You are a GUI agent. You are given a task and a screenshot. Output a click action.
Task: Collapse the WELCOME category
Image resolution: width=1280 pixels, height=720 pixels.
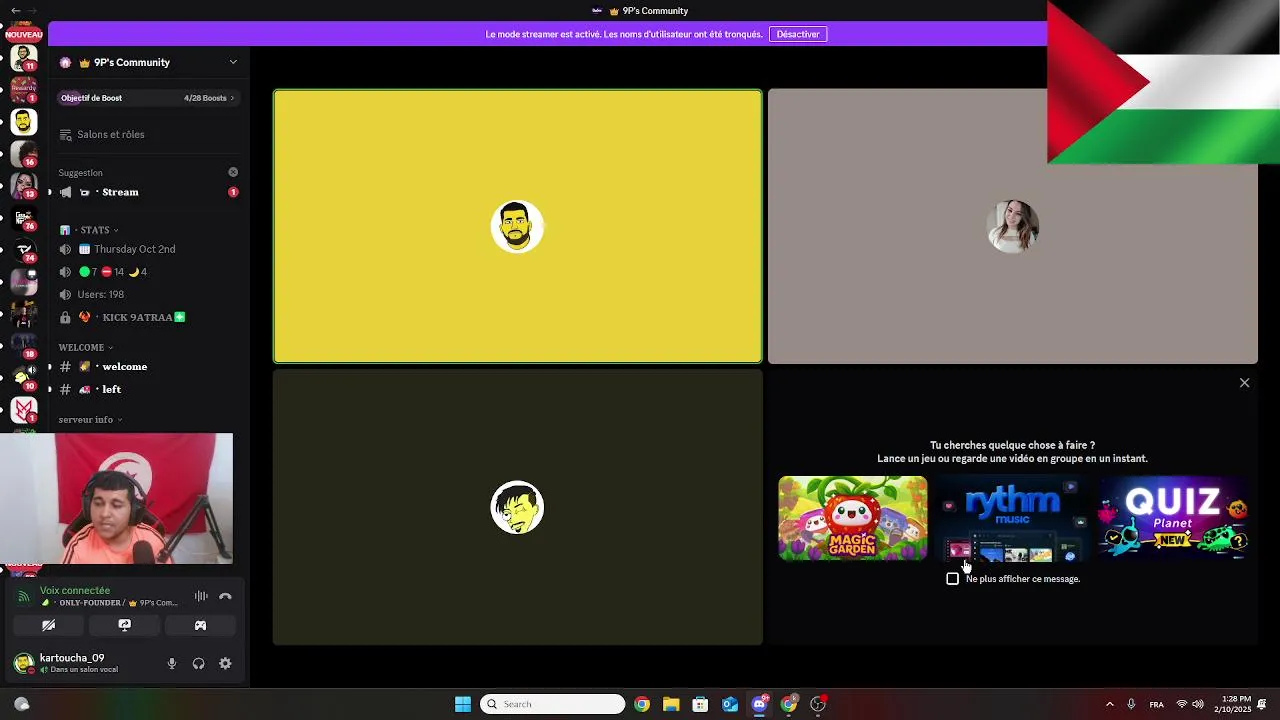86,347
